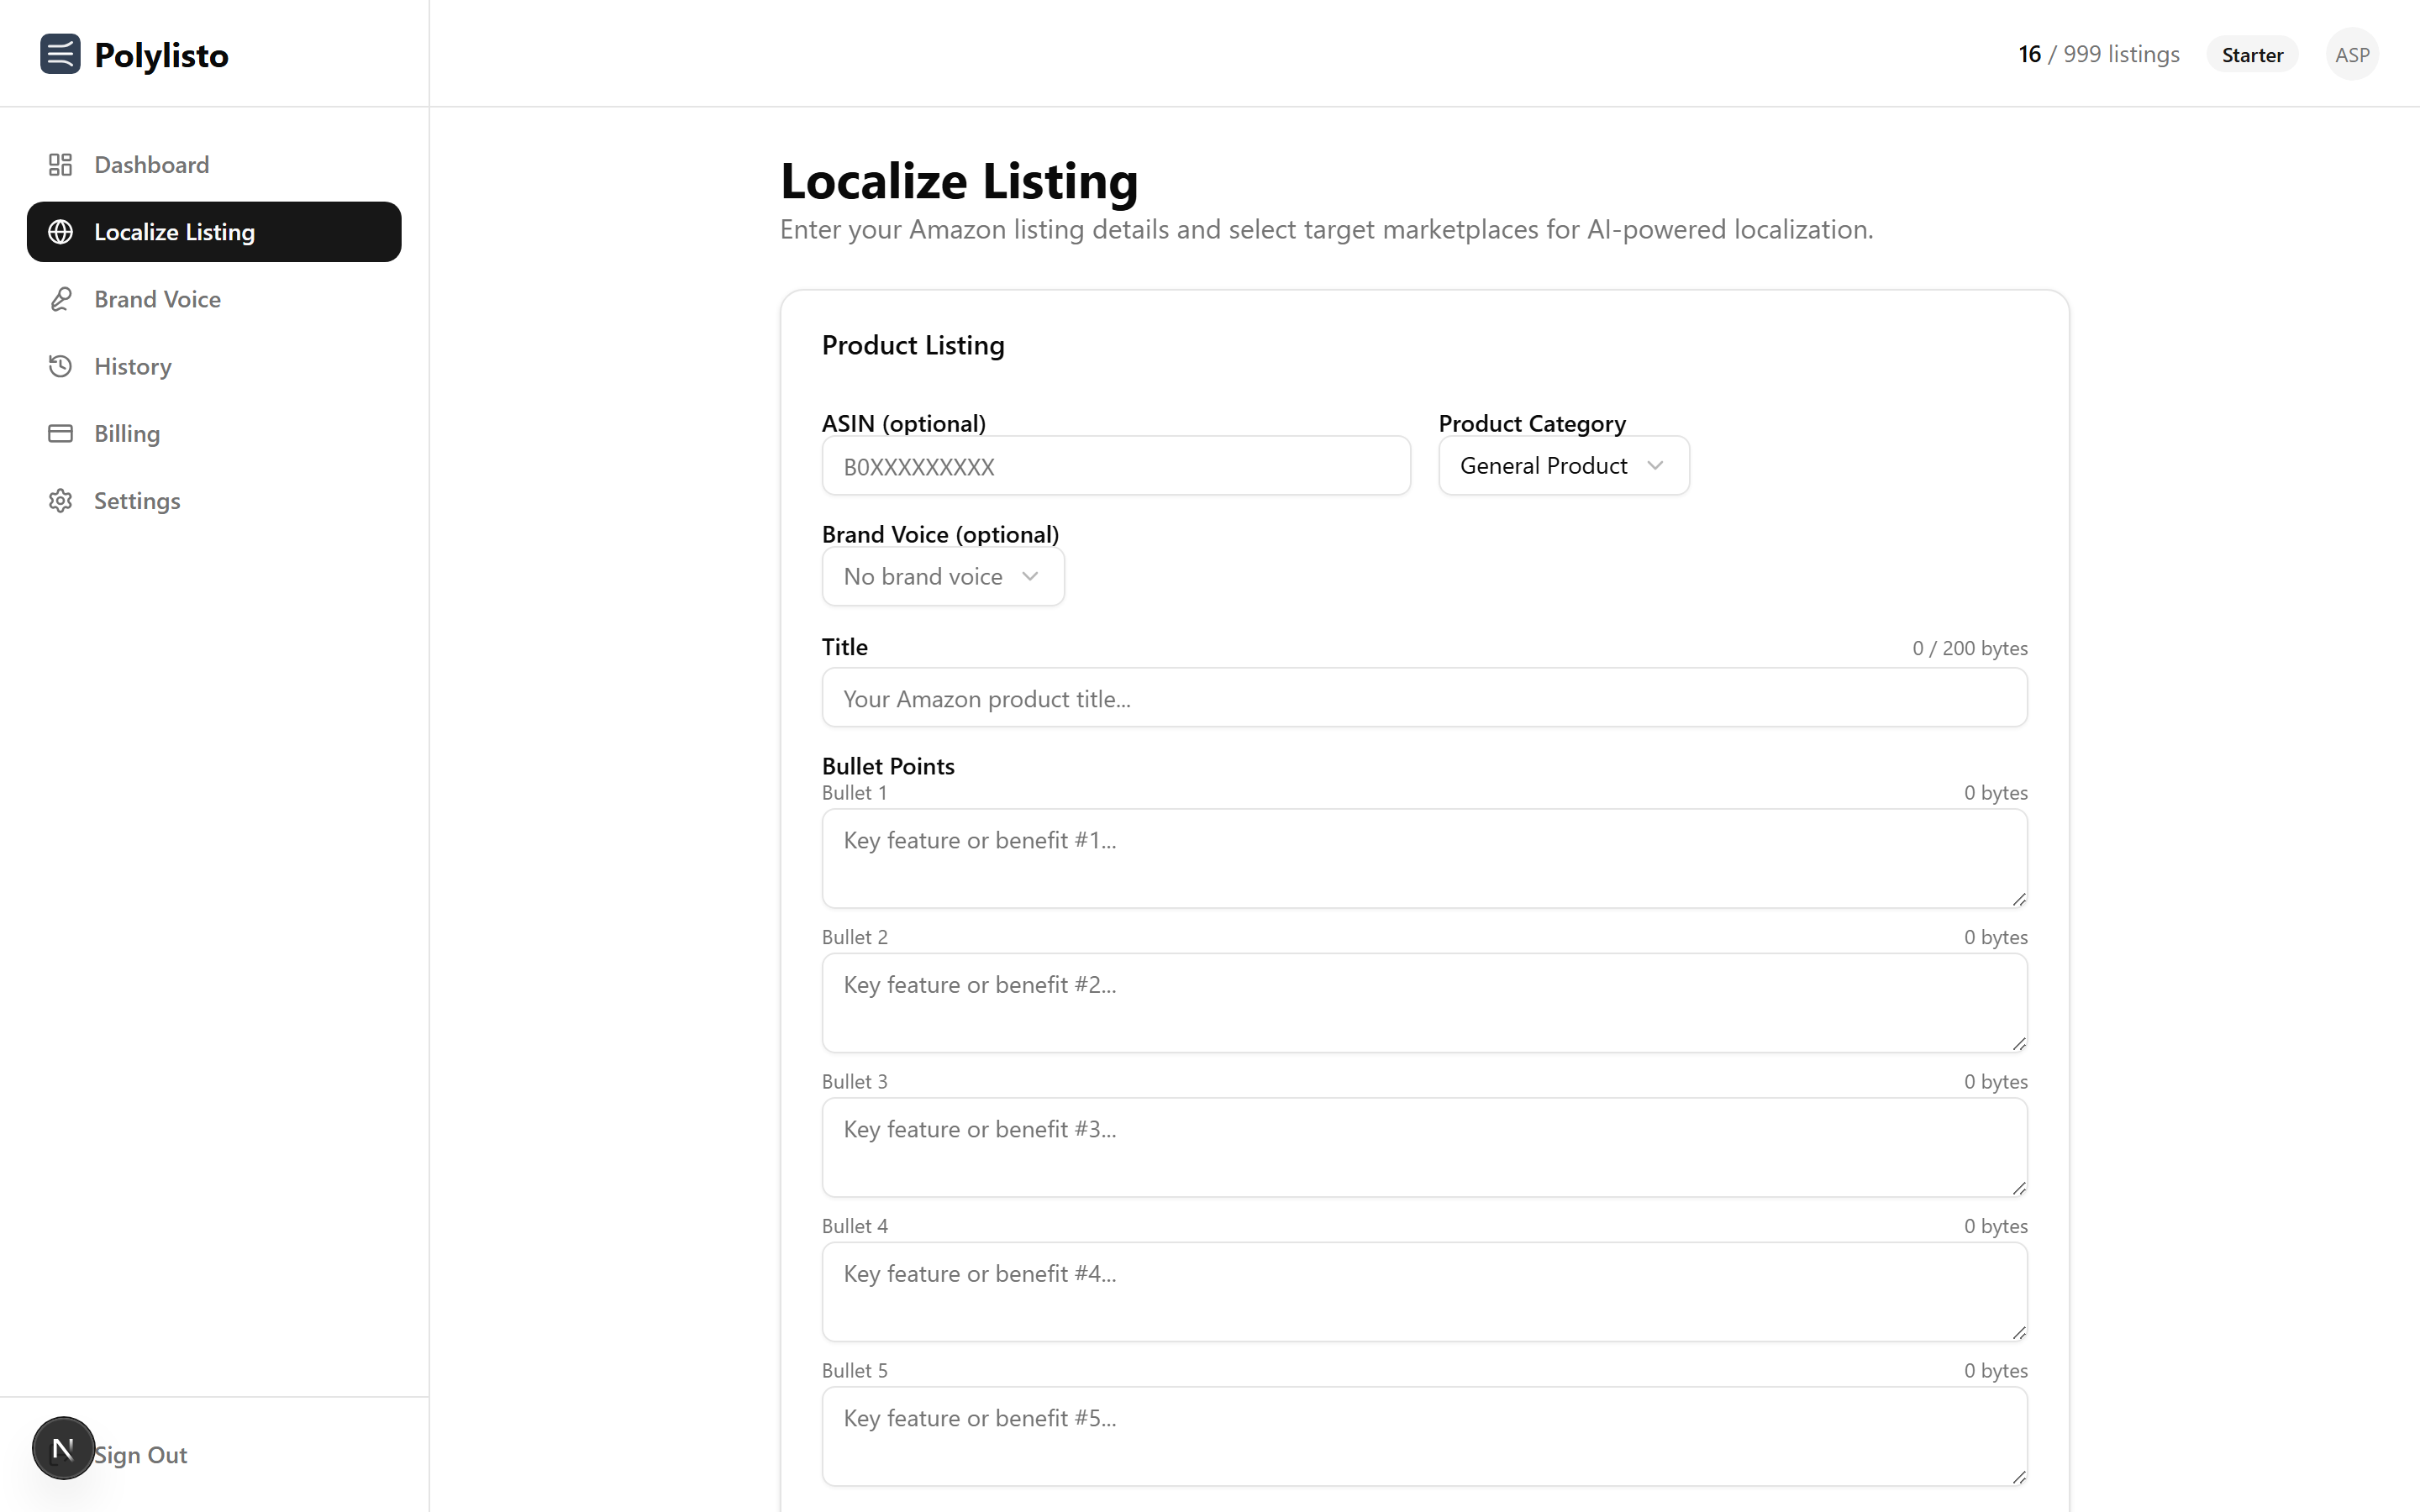Click Sign Out
Image resolution: width=2420 pixels, height=1512 pixels.
[140, 1455]
